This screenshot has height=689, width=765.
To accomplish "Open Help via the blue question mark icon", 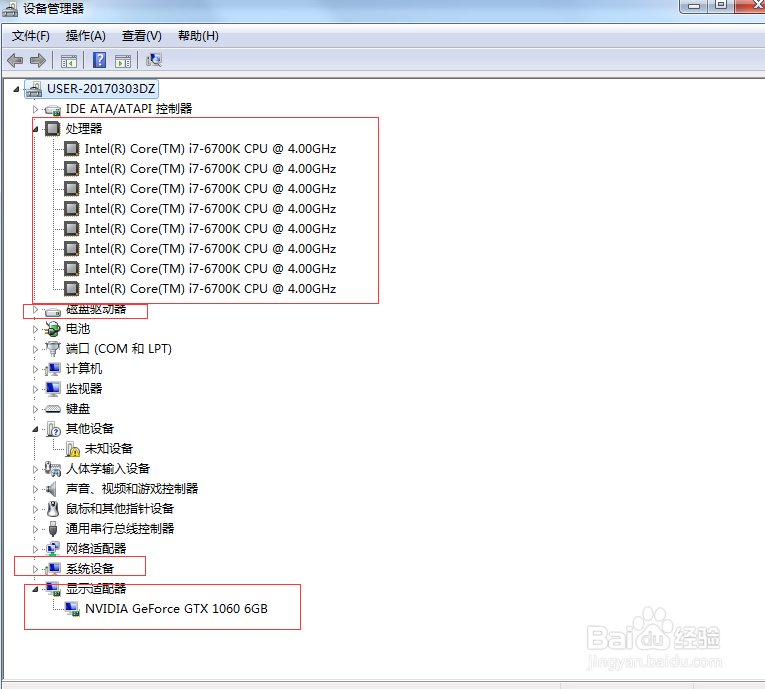I will pos(100,60).
